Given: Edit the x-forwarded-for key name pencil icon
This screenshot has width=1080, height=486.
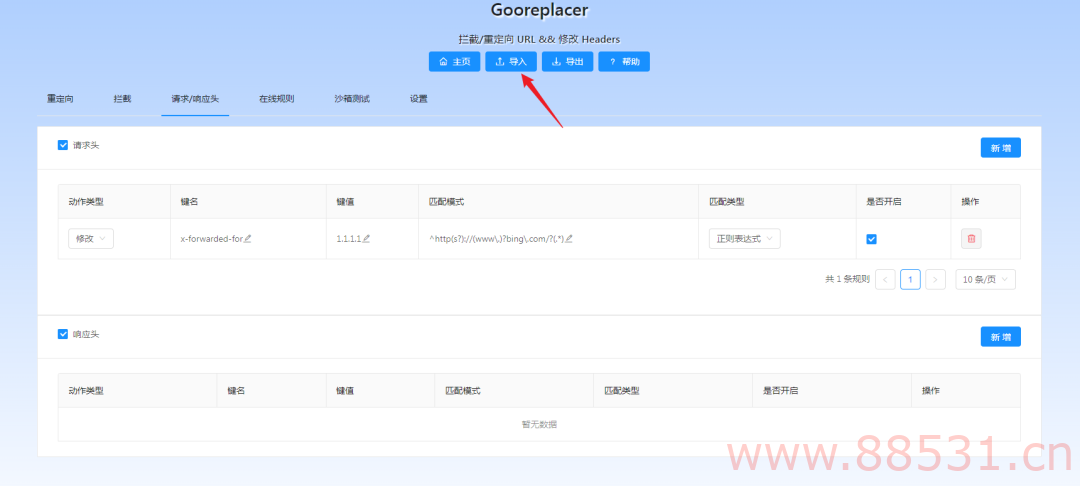Looking at the screenshot, I should click(x=248, y=239).
